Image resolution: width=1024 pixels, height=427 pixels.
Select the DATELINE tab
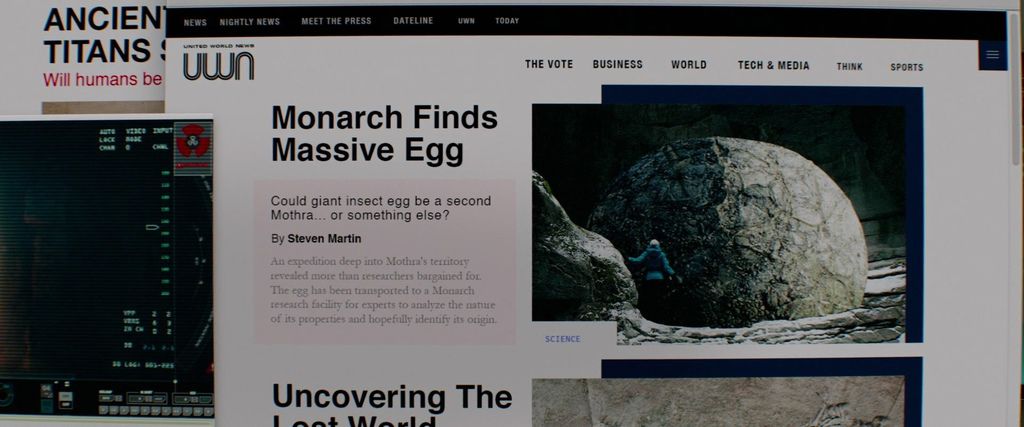(413, 21)
